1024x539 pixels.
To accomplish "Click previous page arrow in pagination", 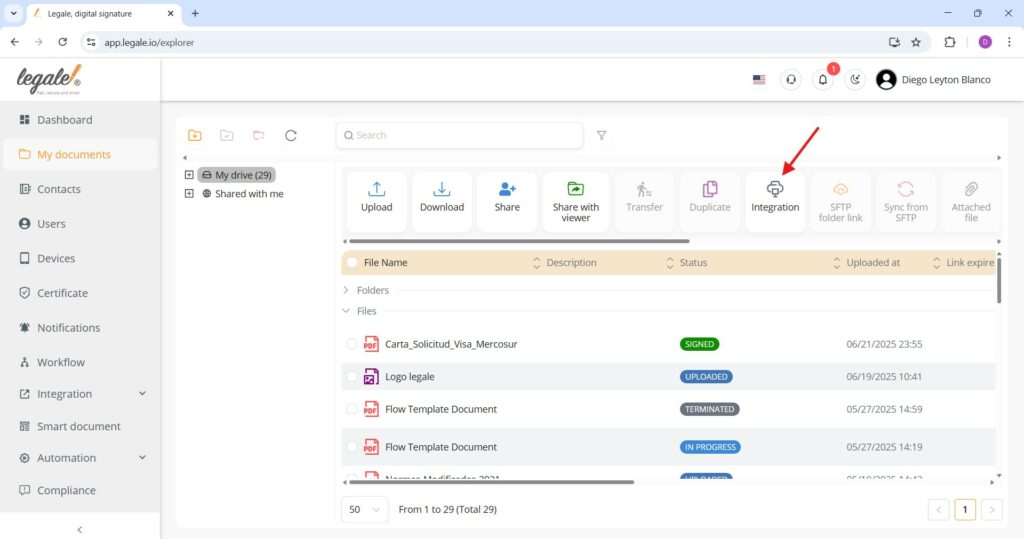I will [938, 510].
